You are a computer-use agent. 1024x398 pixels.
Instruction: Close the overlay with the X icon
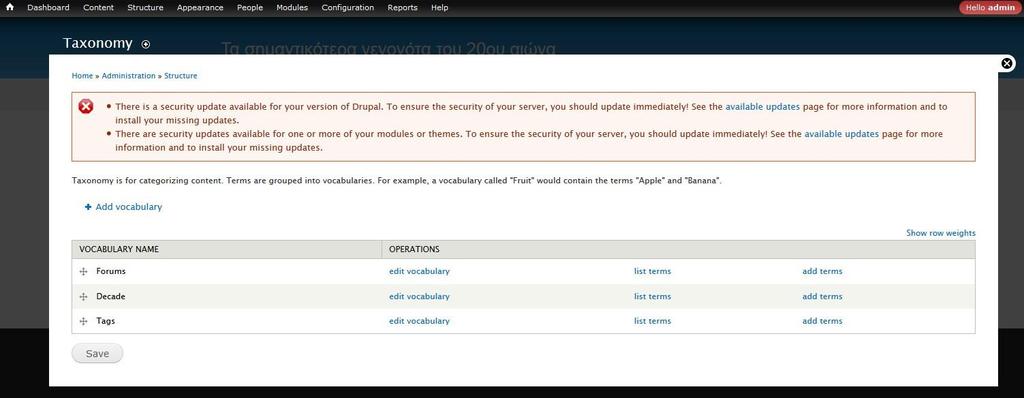pyautogui.click(x=1007, y=63)
